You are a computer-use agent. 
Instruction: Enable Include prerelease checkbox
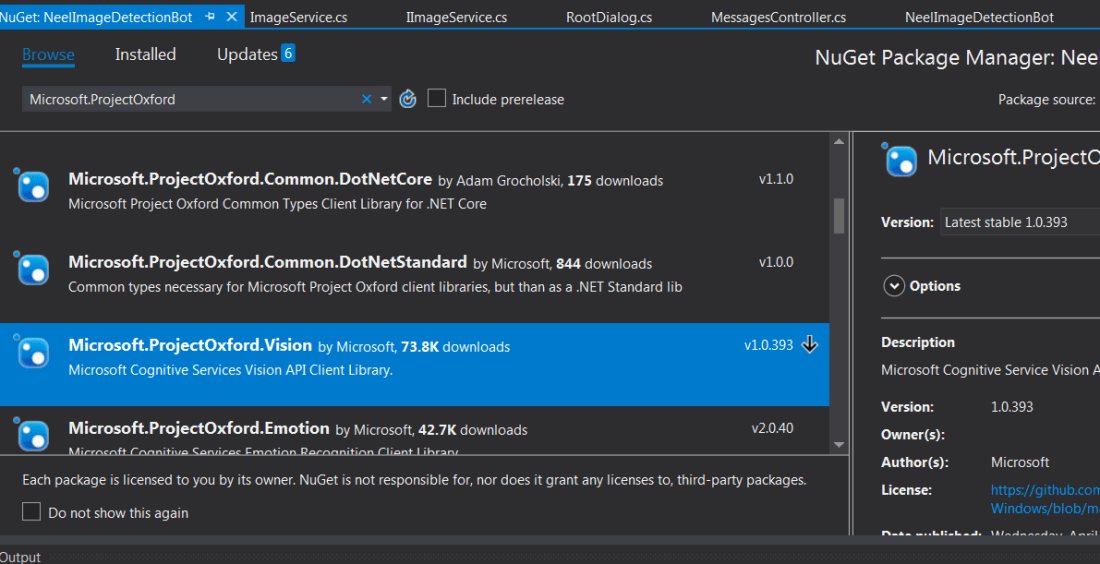437,98
